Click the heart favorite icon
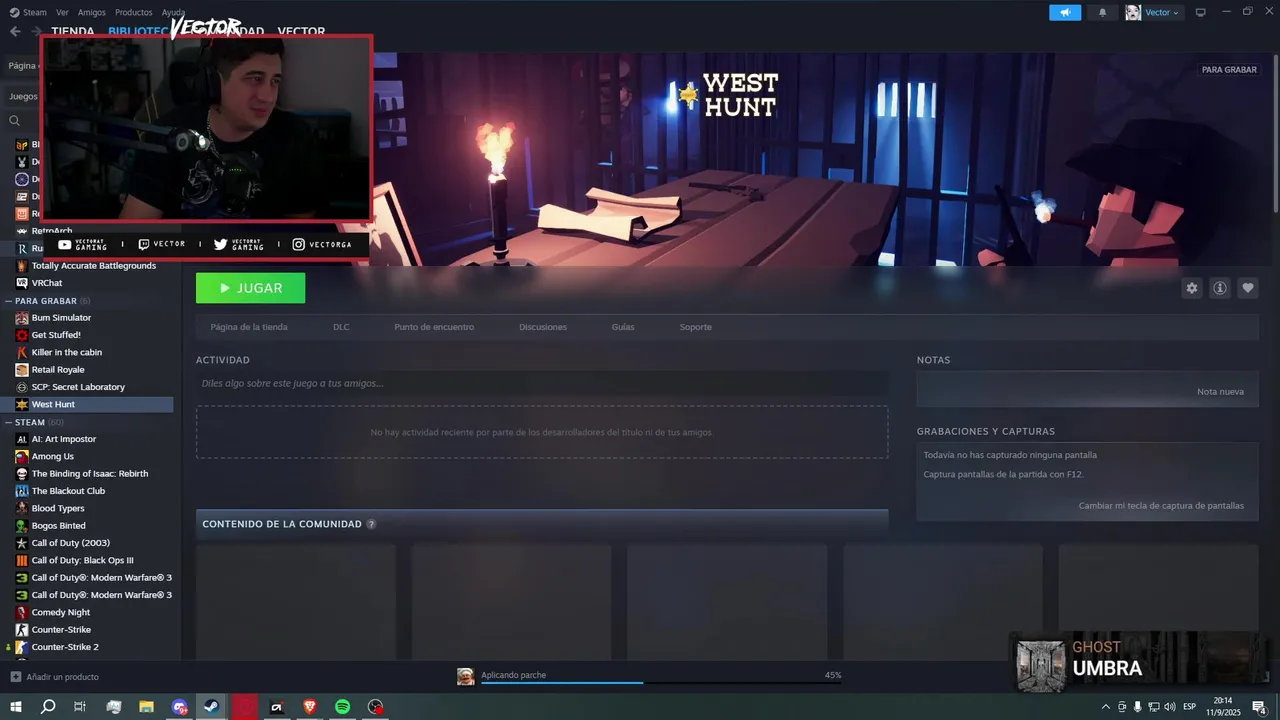The height and width of the screenshot is (720, 1280). click(1248, 288)
